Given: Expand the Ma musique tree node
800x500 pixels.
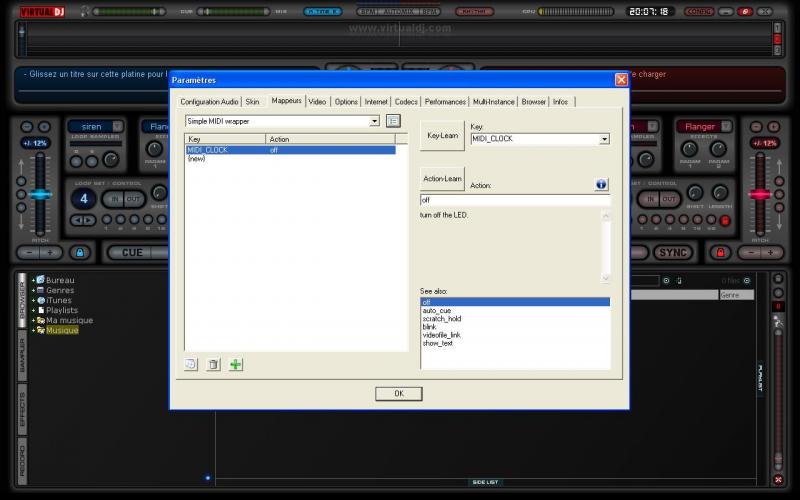Looking at the screenshot, I should [33, 320].
